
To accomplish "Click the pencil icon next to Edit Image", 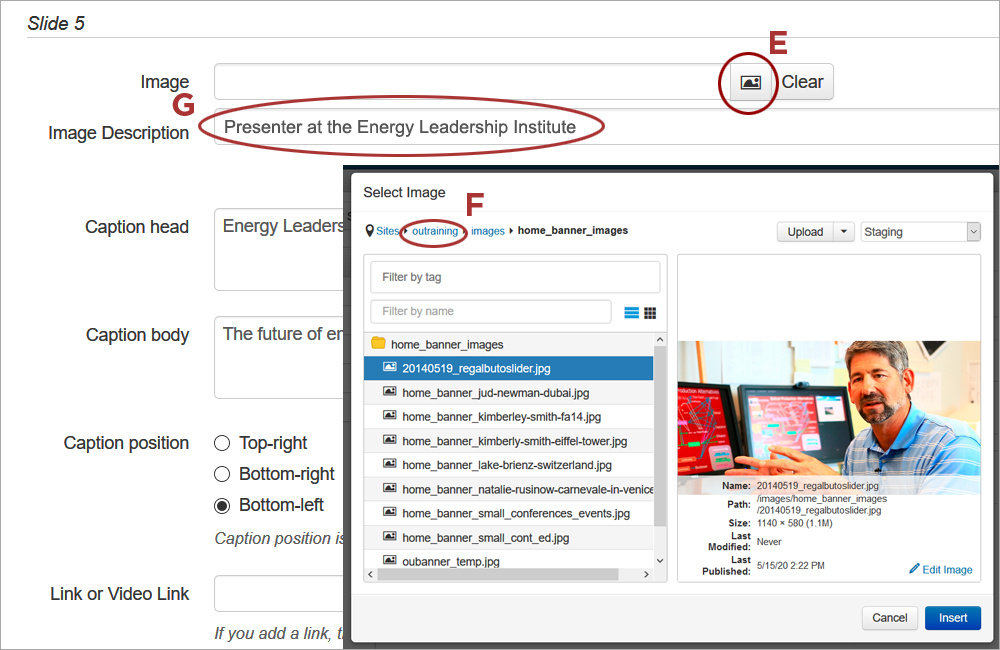I will point(917,569).
